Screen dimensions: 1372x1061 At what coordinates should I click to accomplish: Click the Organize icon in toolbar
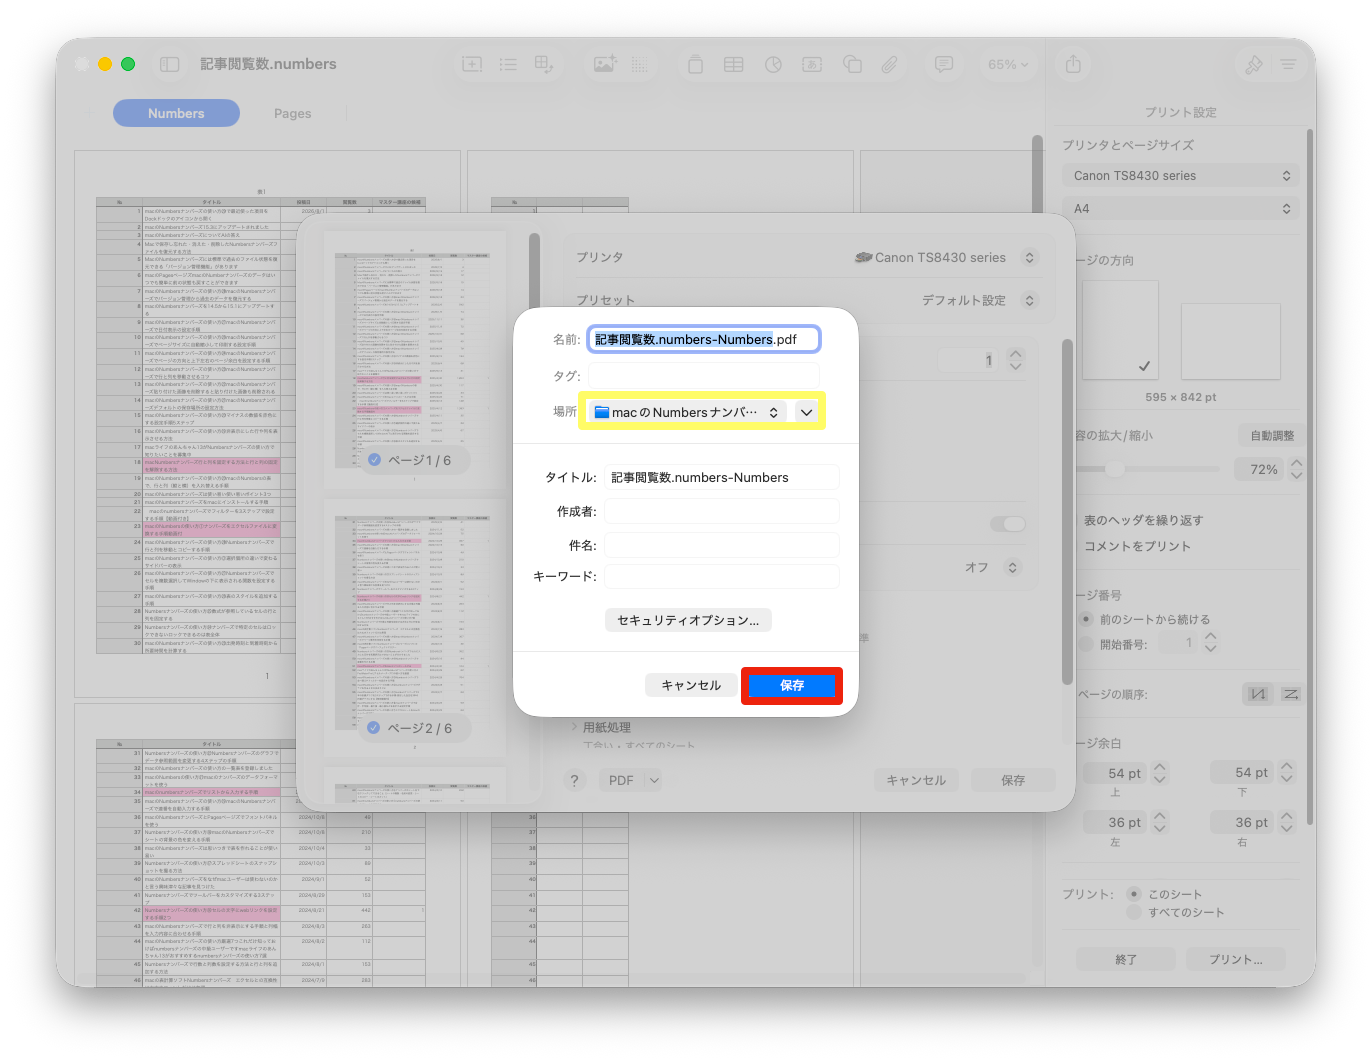(x=1288, y=64)
